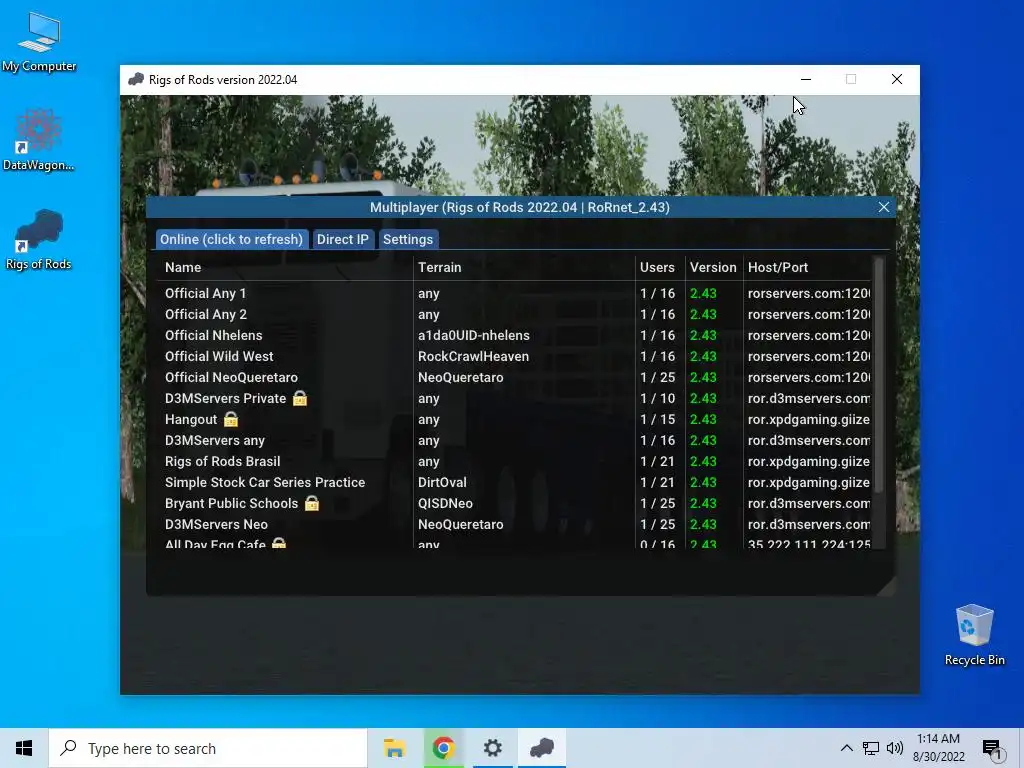Open the notification center icon
Screen dimensions: 1024x768
pyautogui.click(x=993, y=748)
